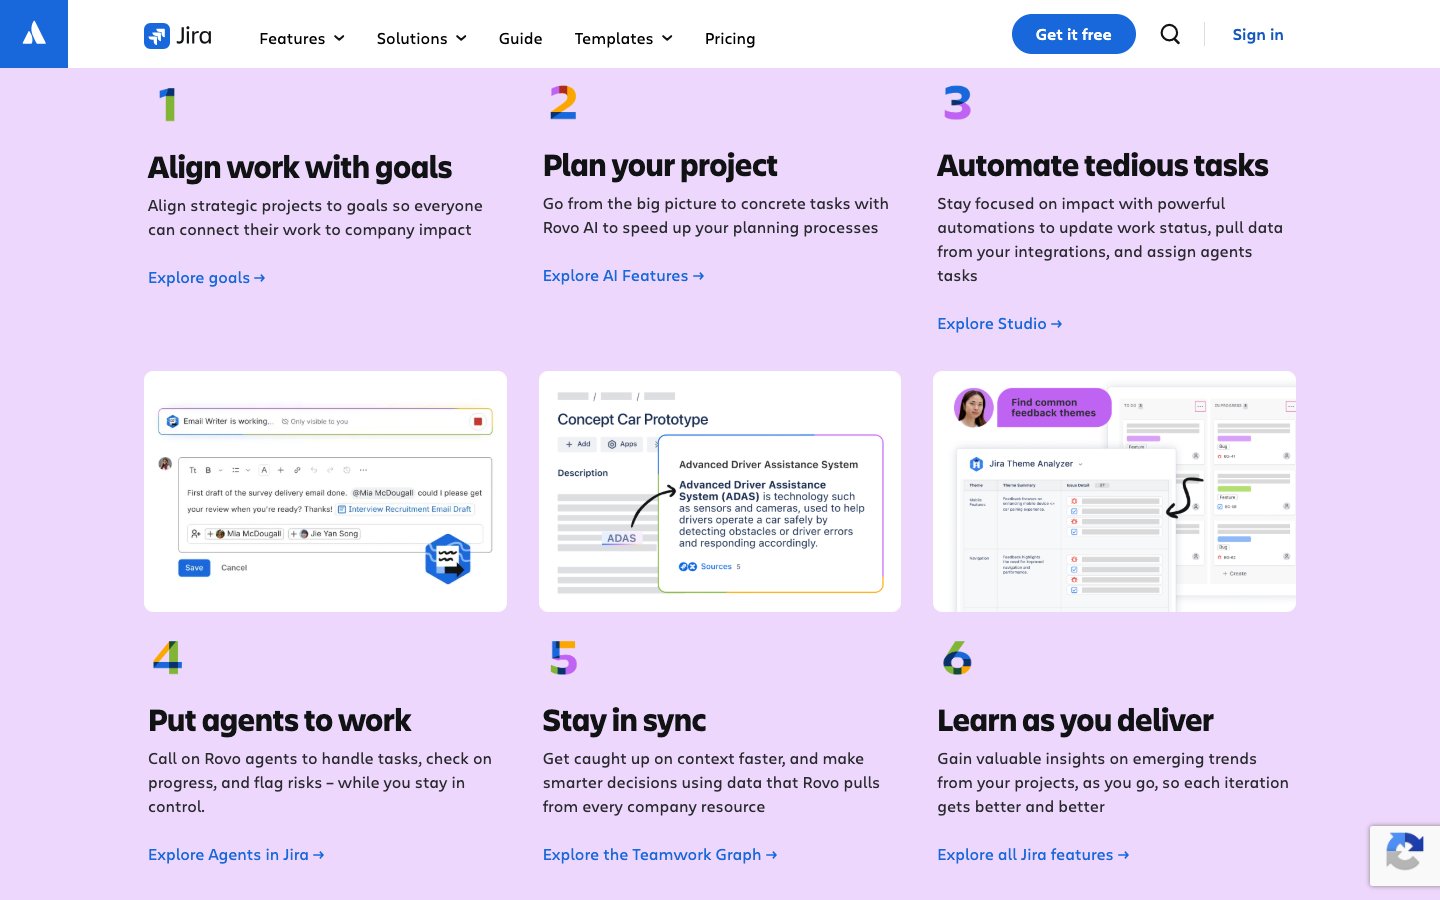The width and height of the screenshot is (1440, 900).
Task: Click the red stop icon in Email Writer
Action: [478, 422]
